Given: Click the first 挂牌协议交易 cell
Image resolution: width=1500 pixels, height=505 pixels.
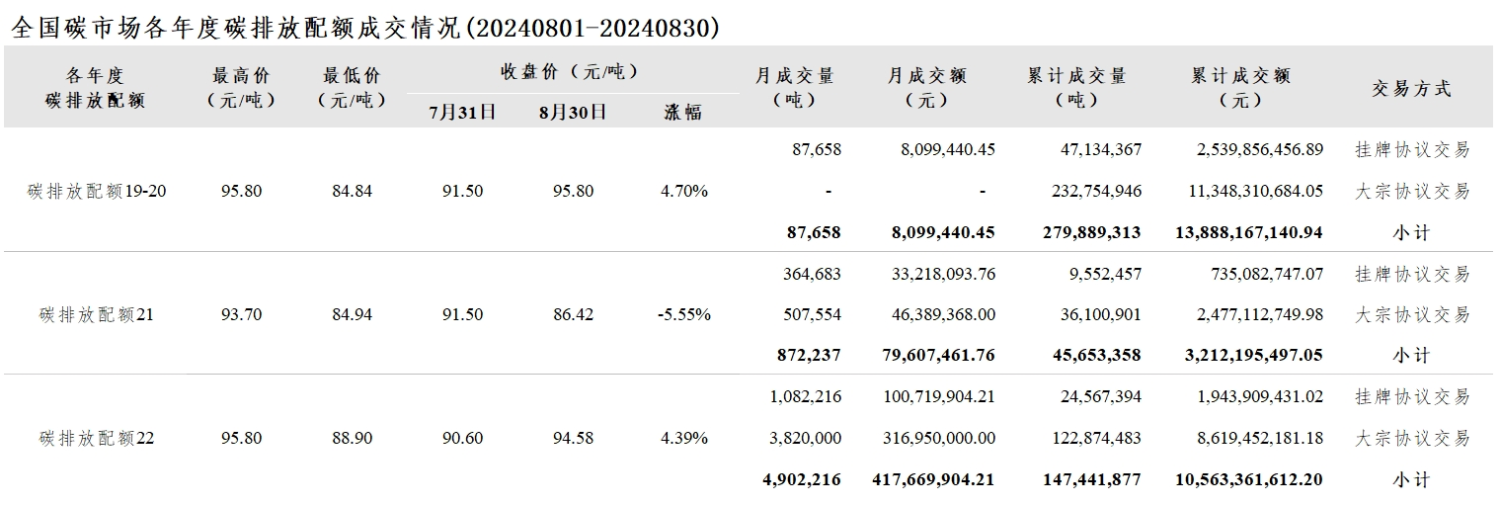Looking at the screenshot, I should (1411, 150).
